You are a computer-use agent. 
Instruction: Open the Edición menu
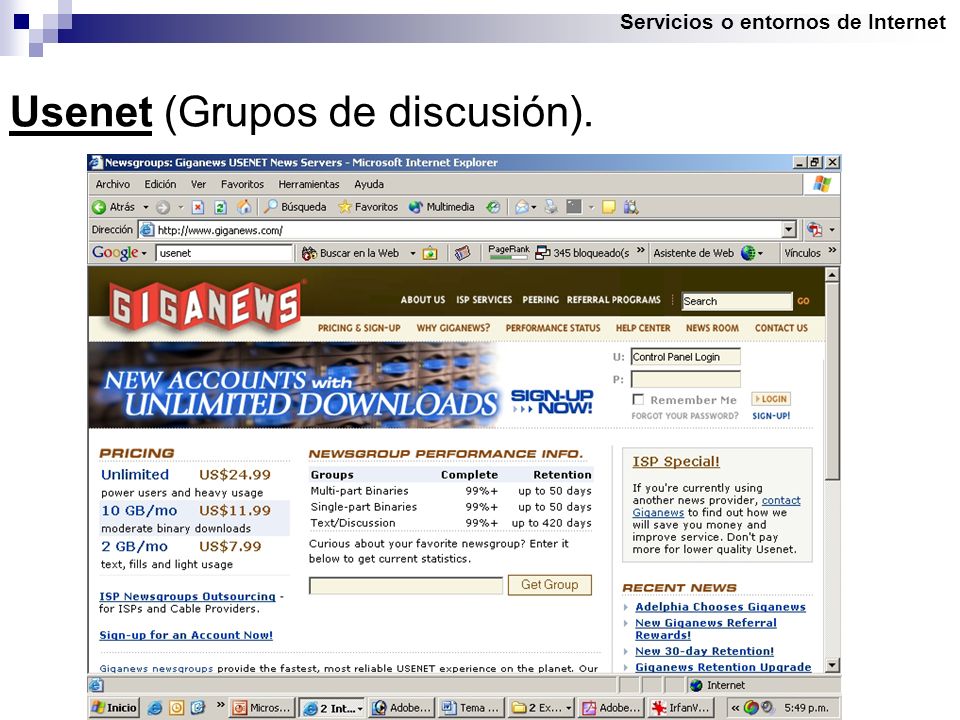pyautogui.click(x=160, y=184)
